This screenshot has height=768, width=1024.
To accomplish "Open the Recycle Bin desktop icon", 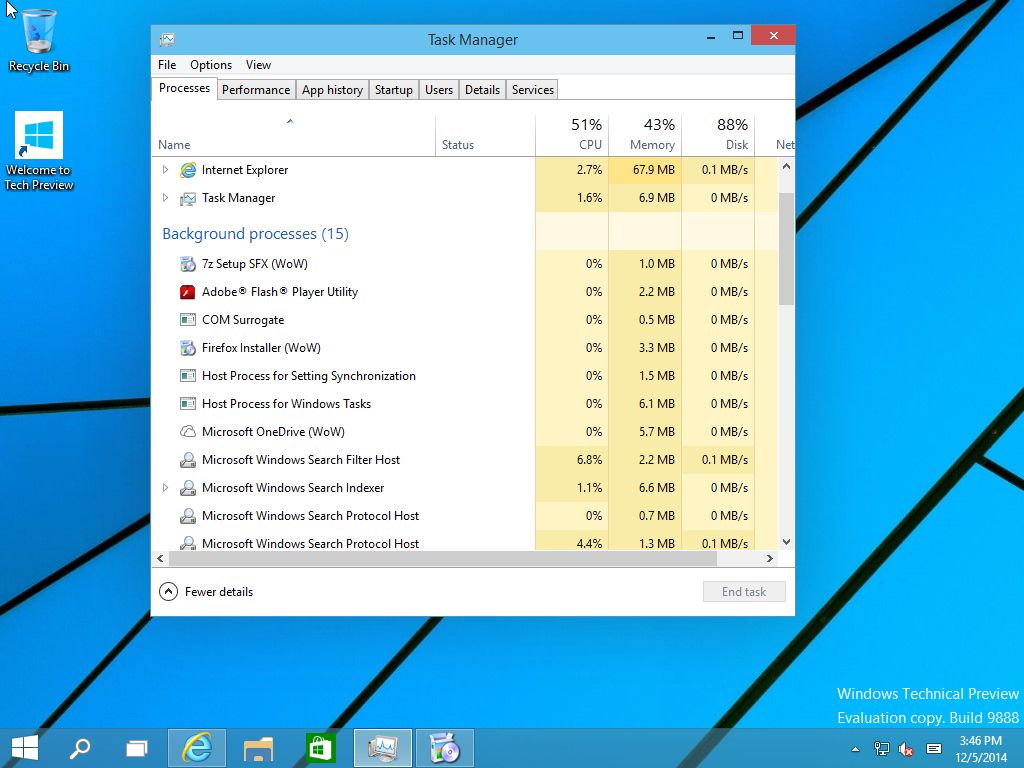I will point(39,39).
